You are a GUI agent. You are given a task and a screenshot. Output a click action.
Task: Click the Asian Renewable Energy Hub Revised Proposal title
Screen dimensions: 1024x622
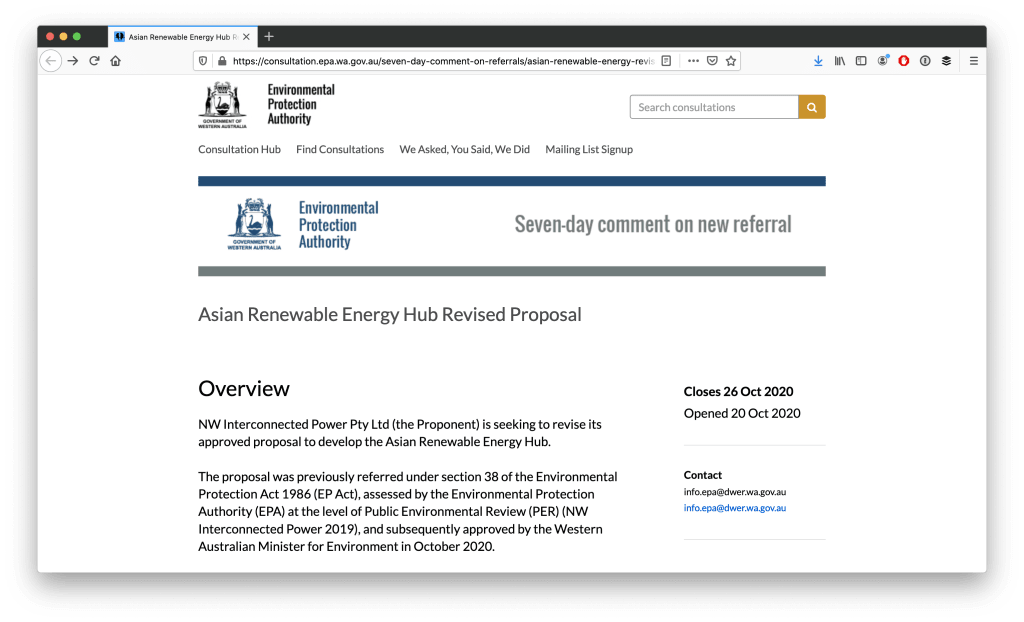click(390, 314)
